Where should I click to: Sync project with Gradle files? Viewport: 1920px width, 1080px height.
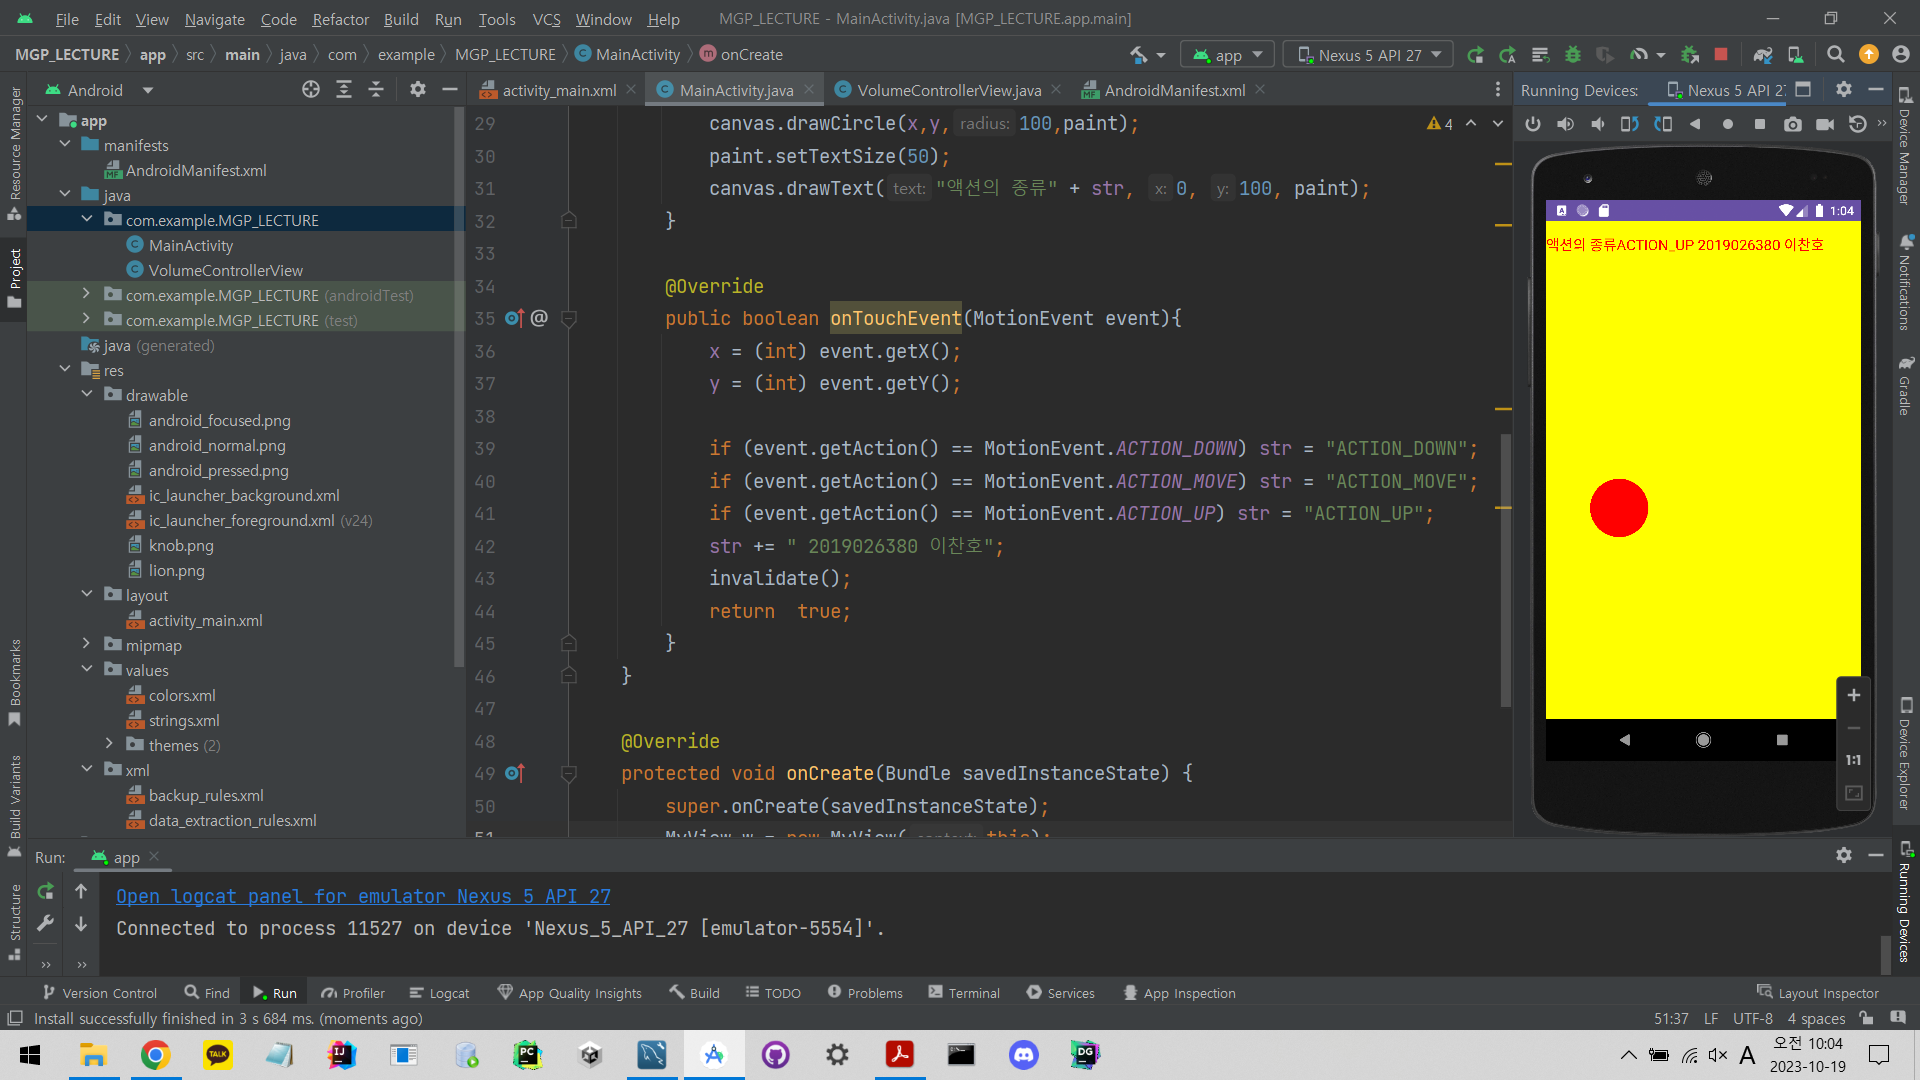[1763, 55]
